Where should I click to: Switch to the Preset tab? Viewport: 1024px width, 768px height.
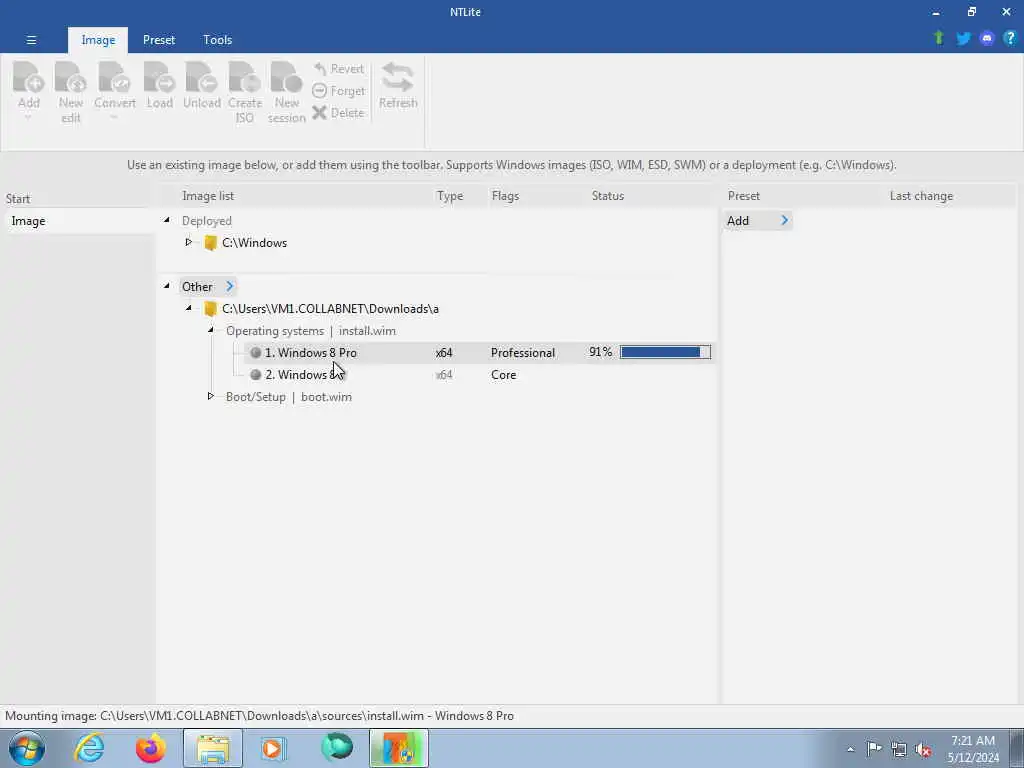(x=159, y=40)
